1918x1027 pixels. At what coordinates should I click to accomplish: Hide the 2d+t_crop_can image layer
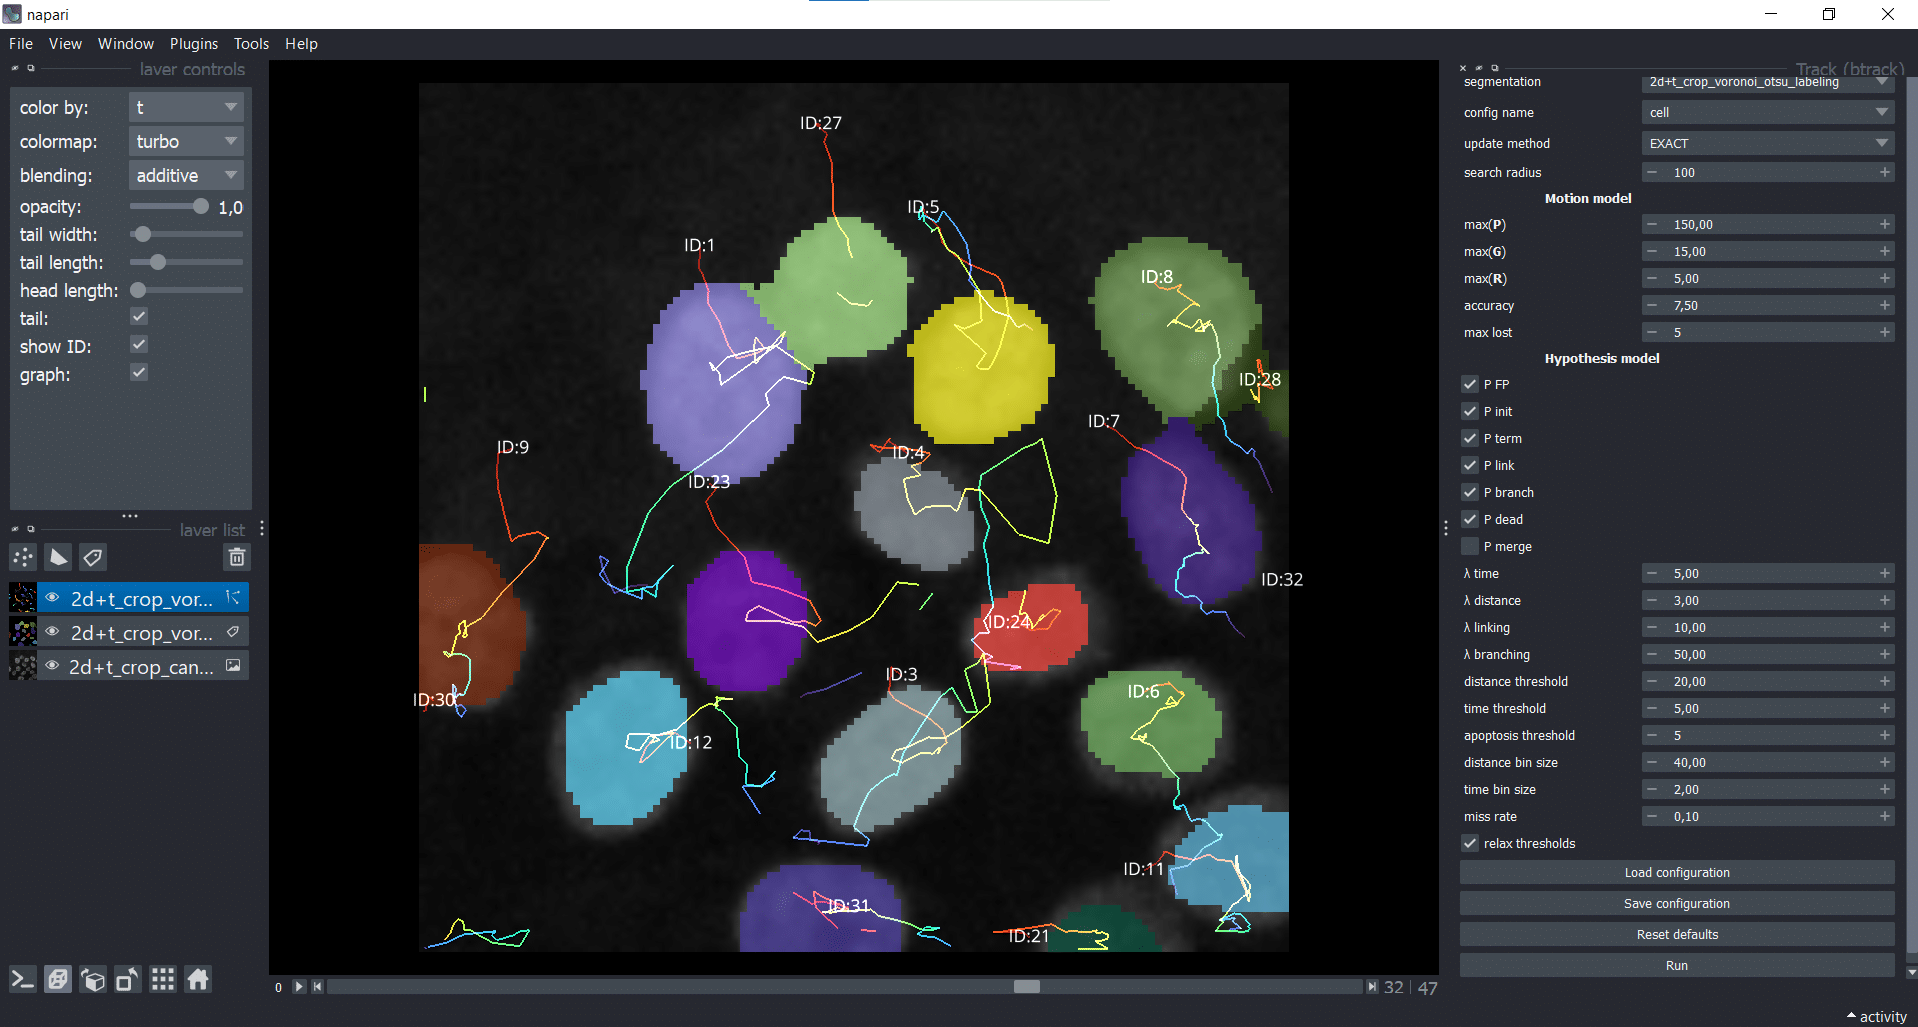[52, 666]
